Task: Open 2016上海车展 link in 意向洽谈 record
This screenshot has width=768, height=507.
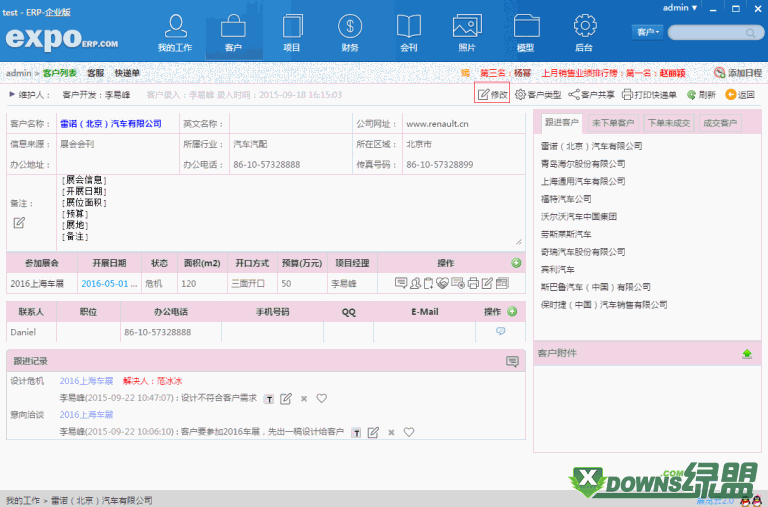Action: pyautogui.click(x=86, y=415)
